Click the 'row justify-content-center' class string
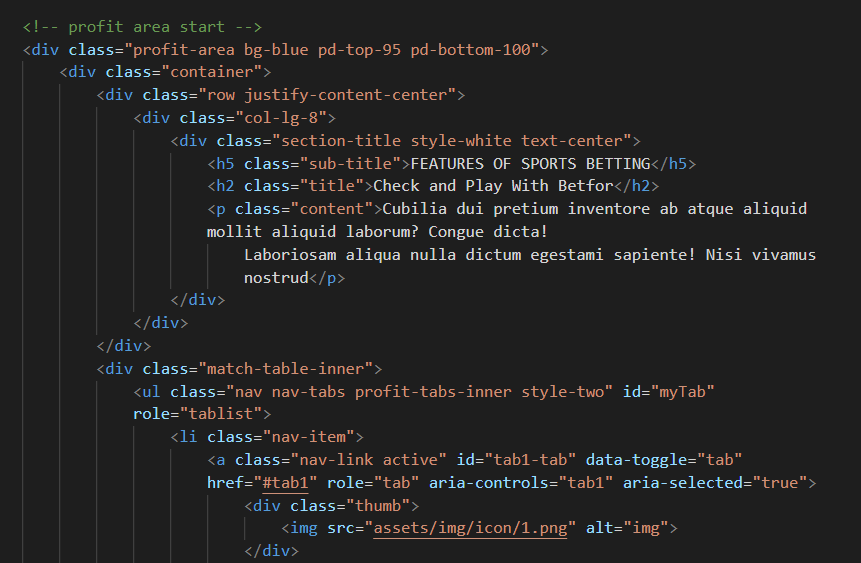 [x=331, y=95]
